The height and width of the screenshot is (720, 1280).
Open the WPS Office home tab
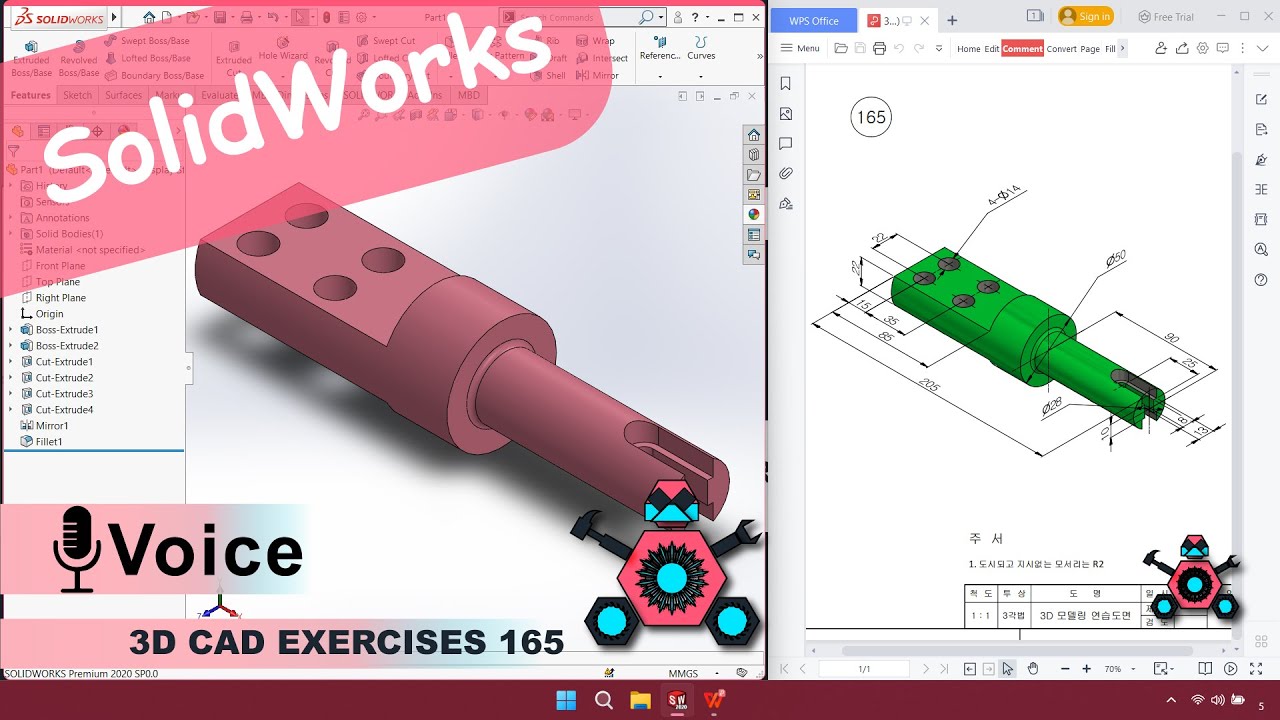point(814,20)
